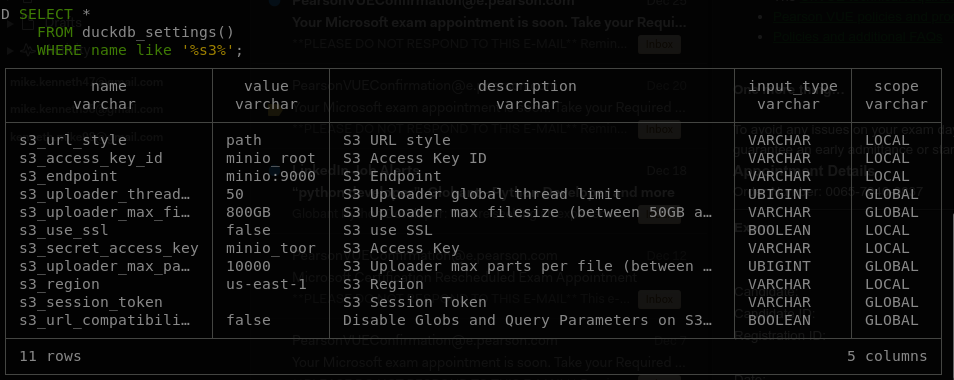Click the activity pulse icon behind WHERE

coord(27,50)
